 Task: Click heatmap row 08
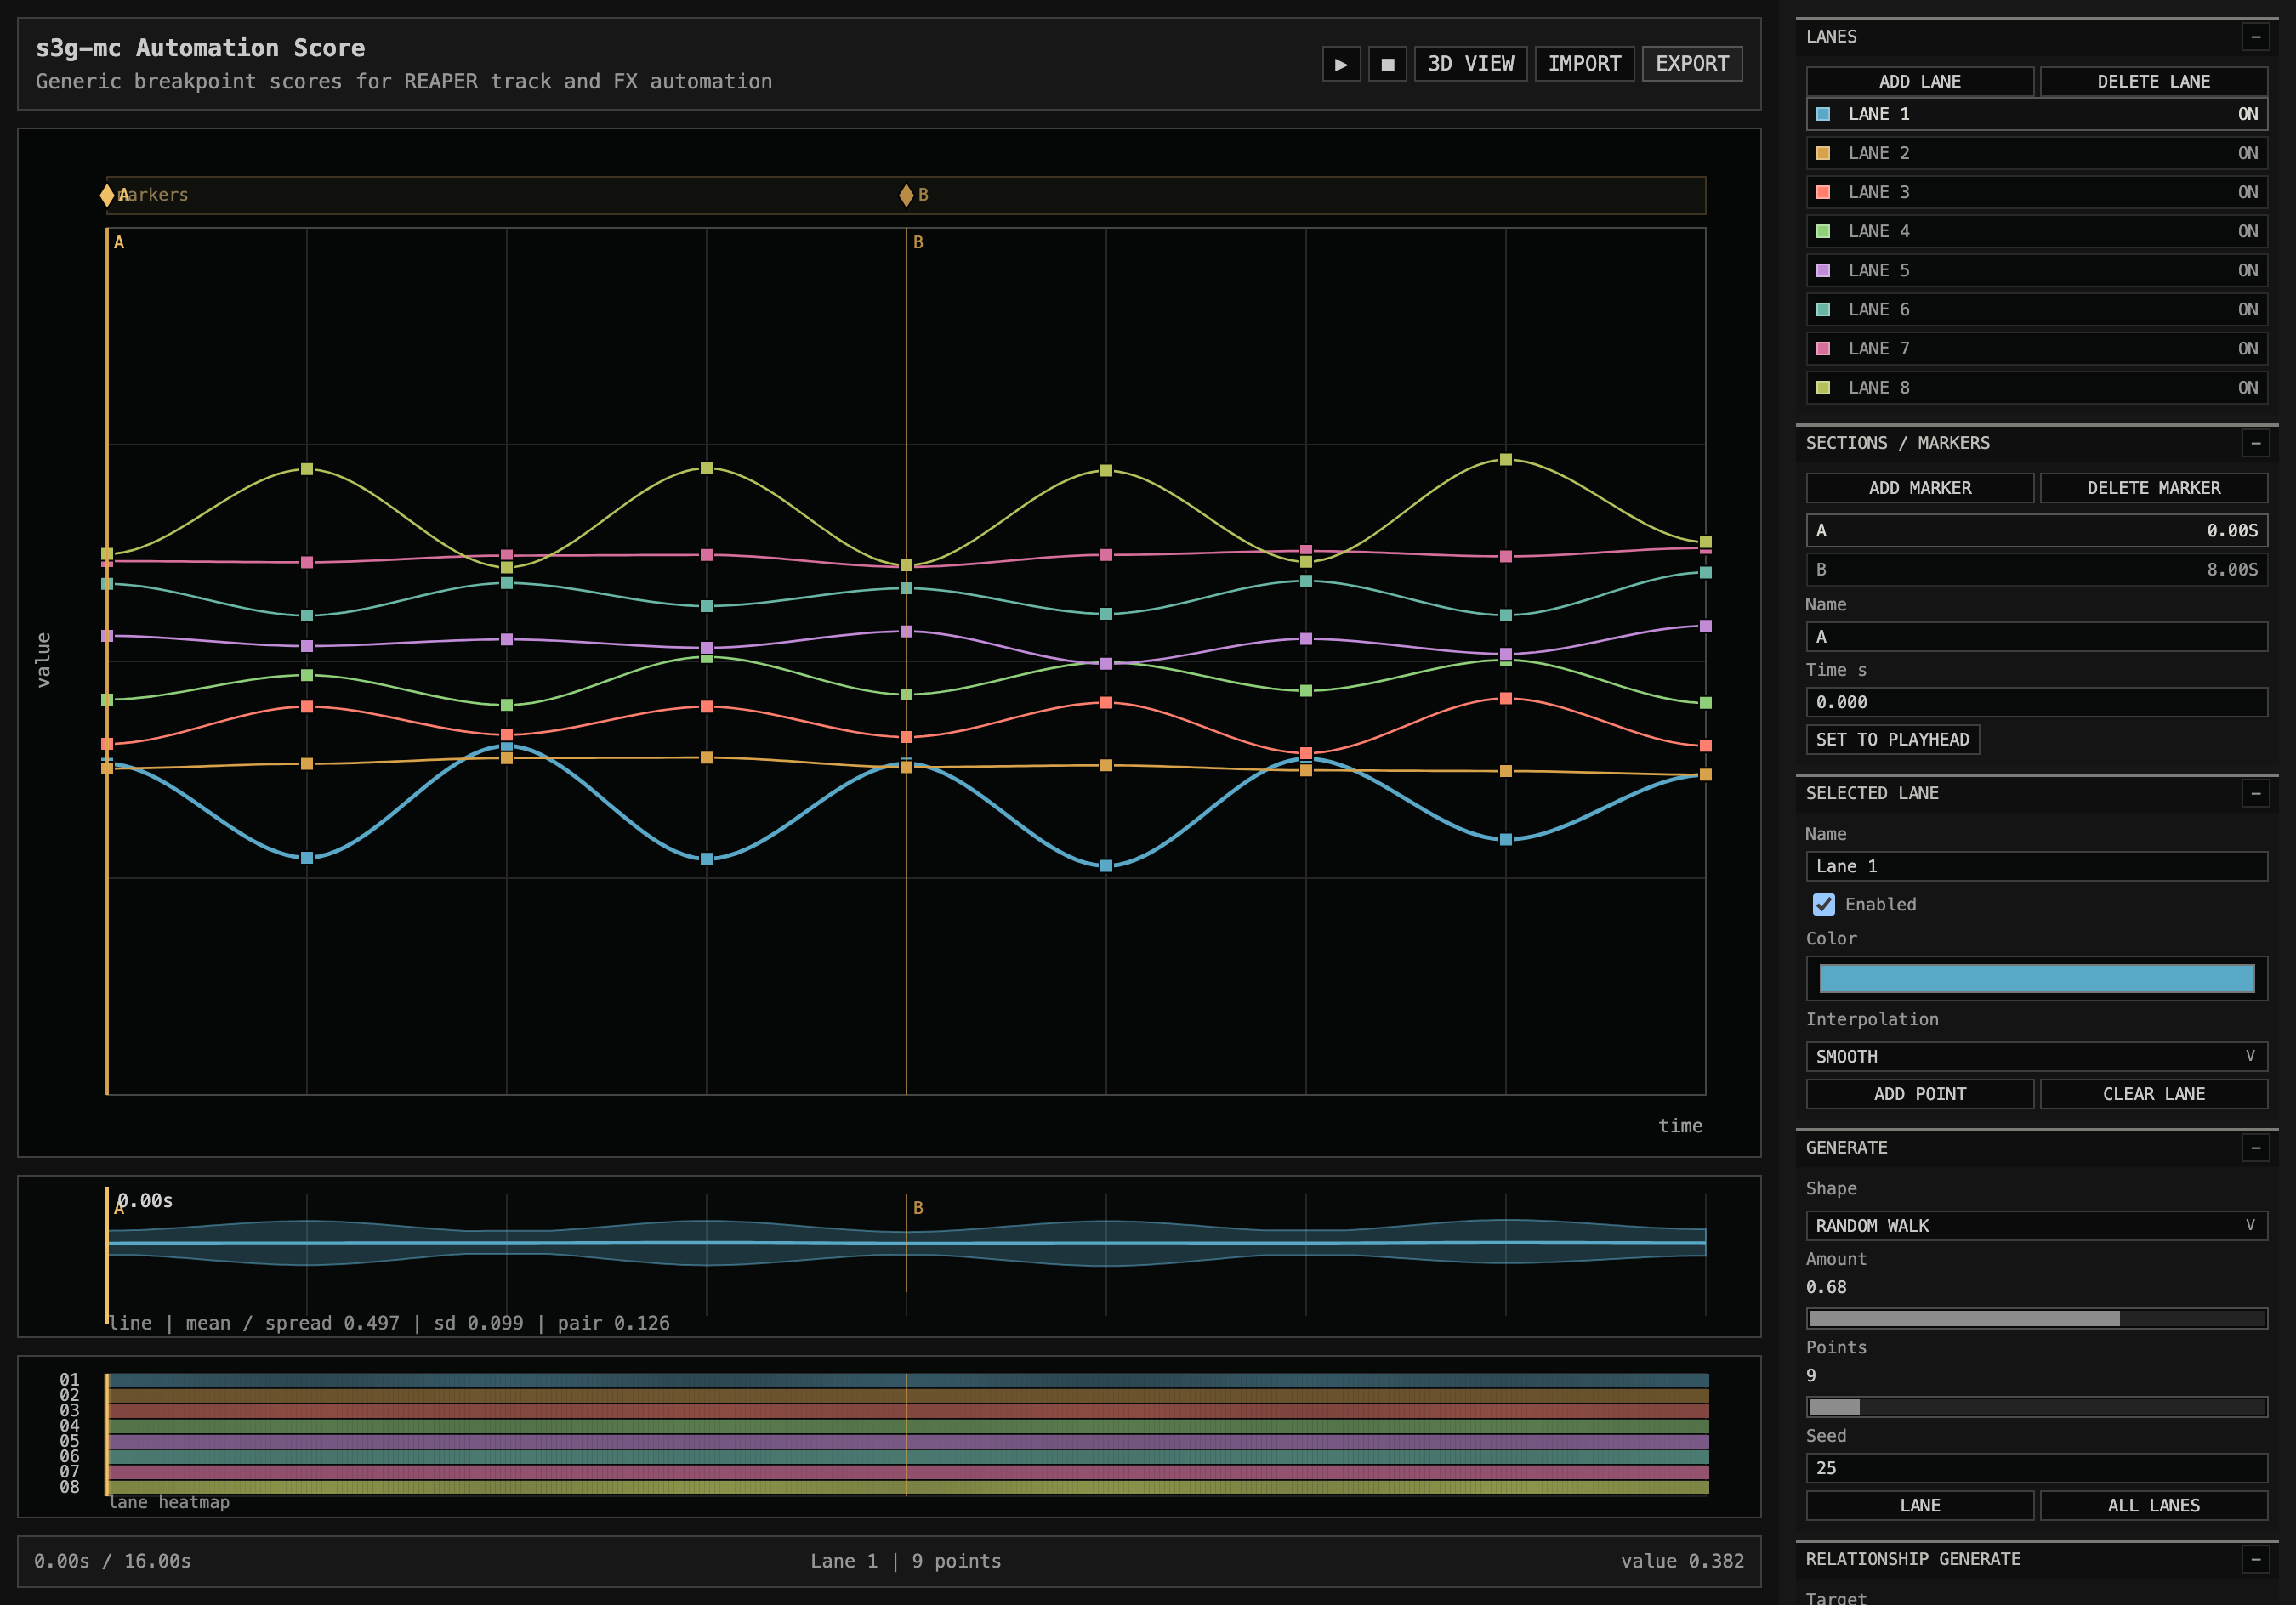908,1488
